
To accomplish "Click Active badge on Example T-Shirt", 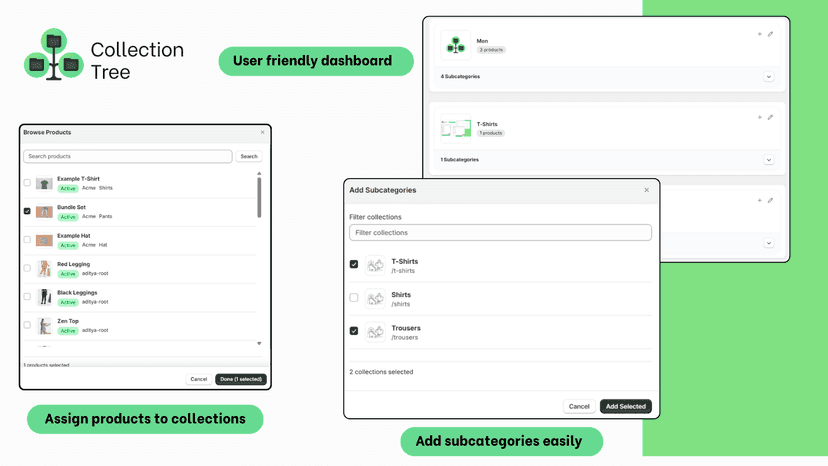I will click(x=68, y=189).
